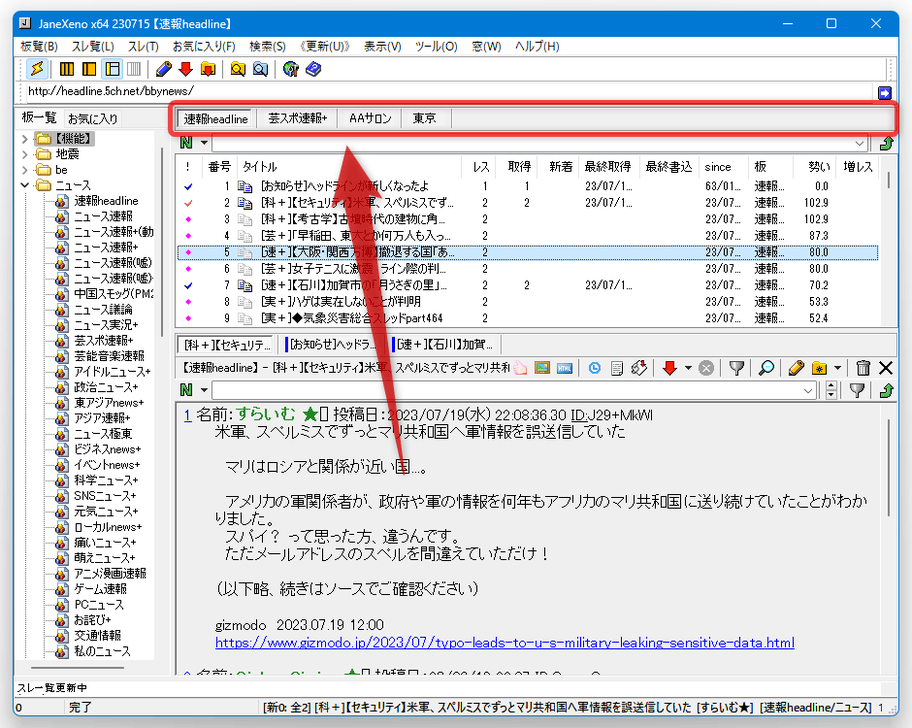Open the thread filter combo box dropdown
912x728 pixels.
coord(808,391)
